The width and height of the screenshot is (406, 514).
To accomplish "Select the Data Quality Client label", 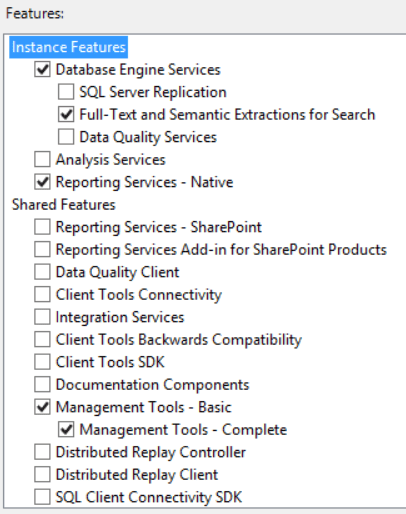I will 118,272.
